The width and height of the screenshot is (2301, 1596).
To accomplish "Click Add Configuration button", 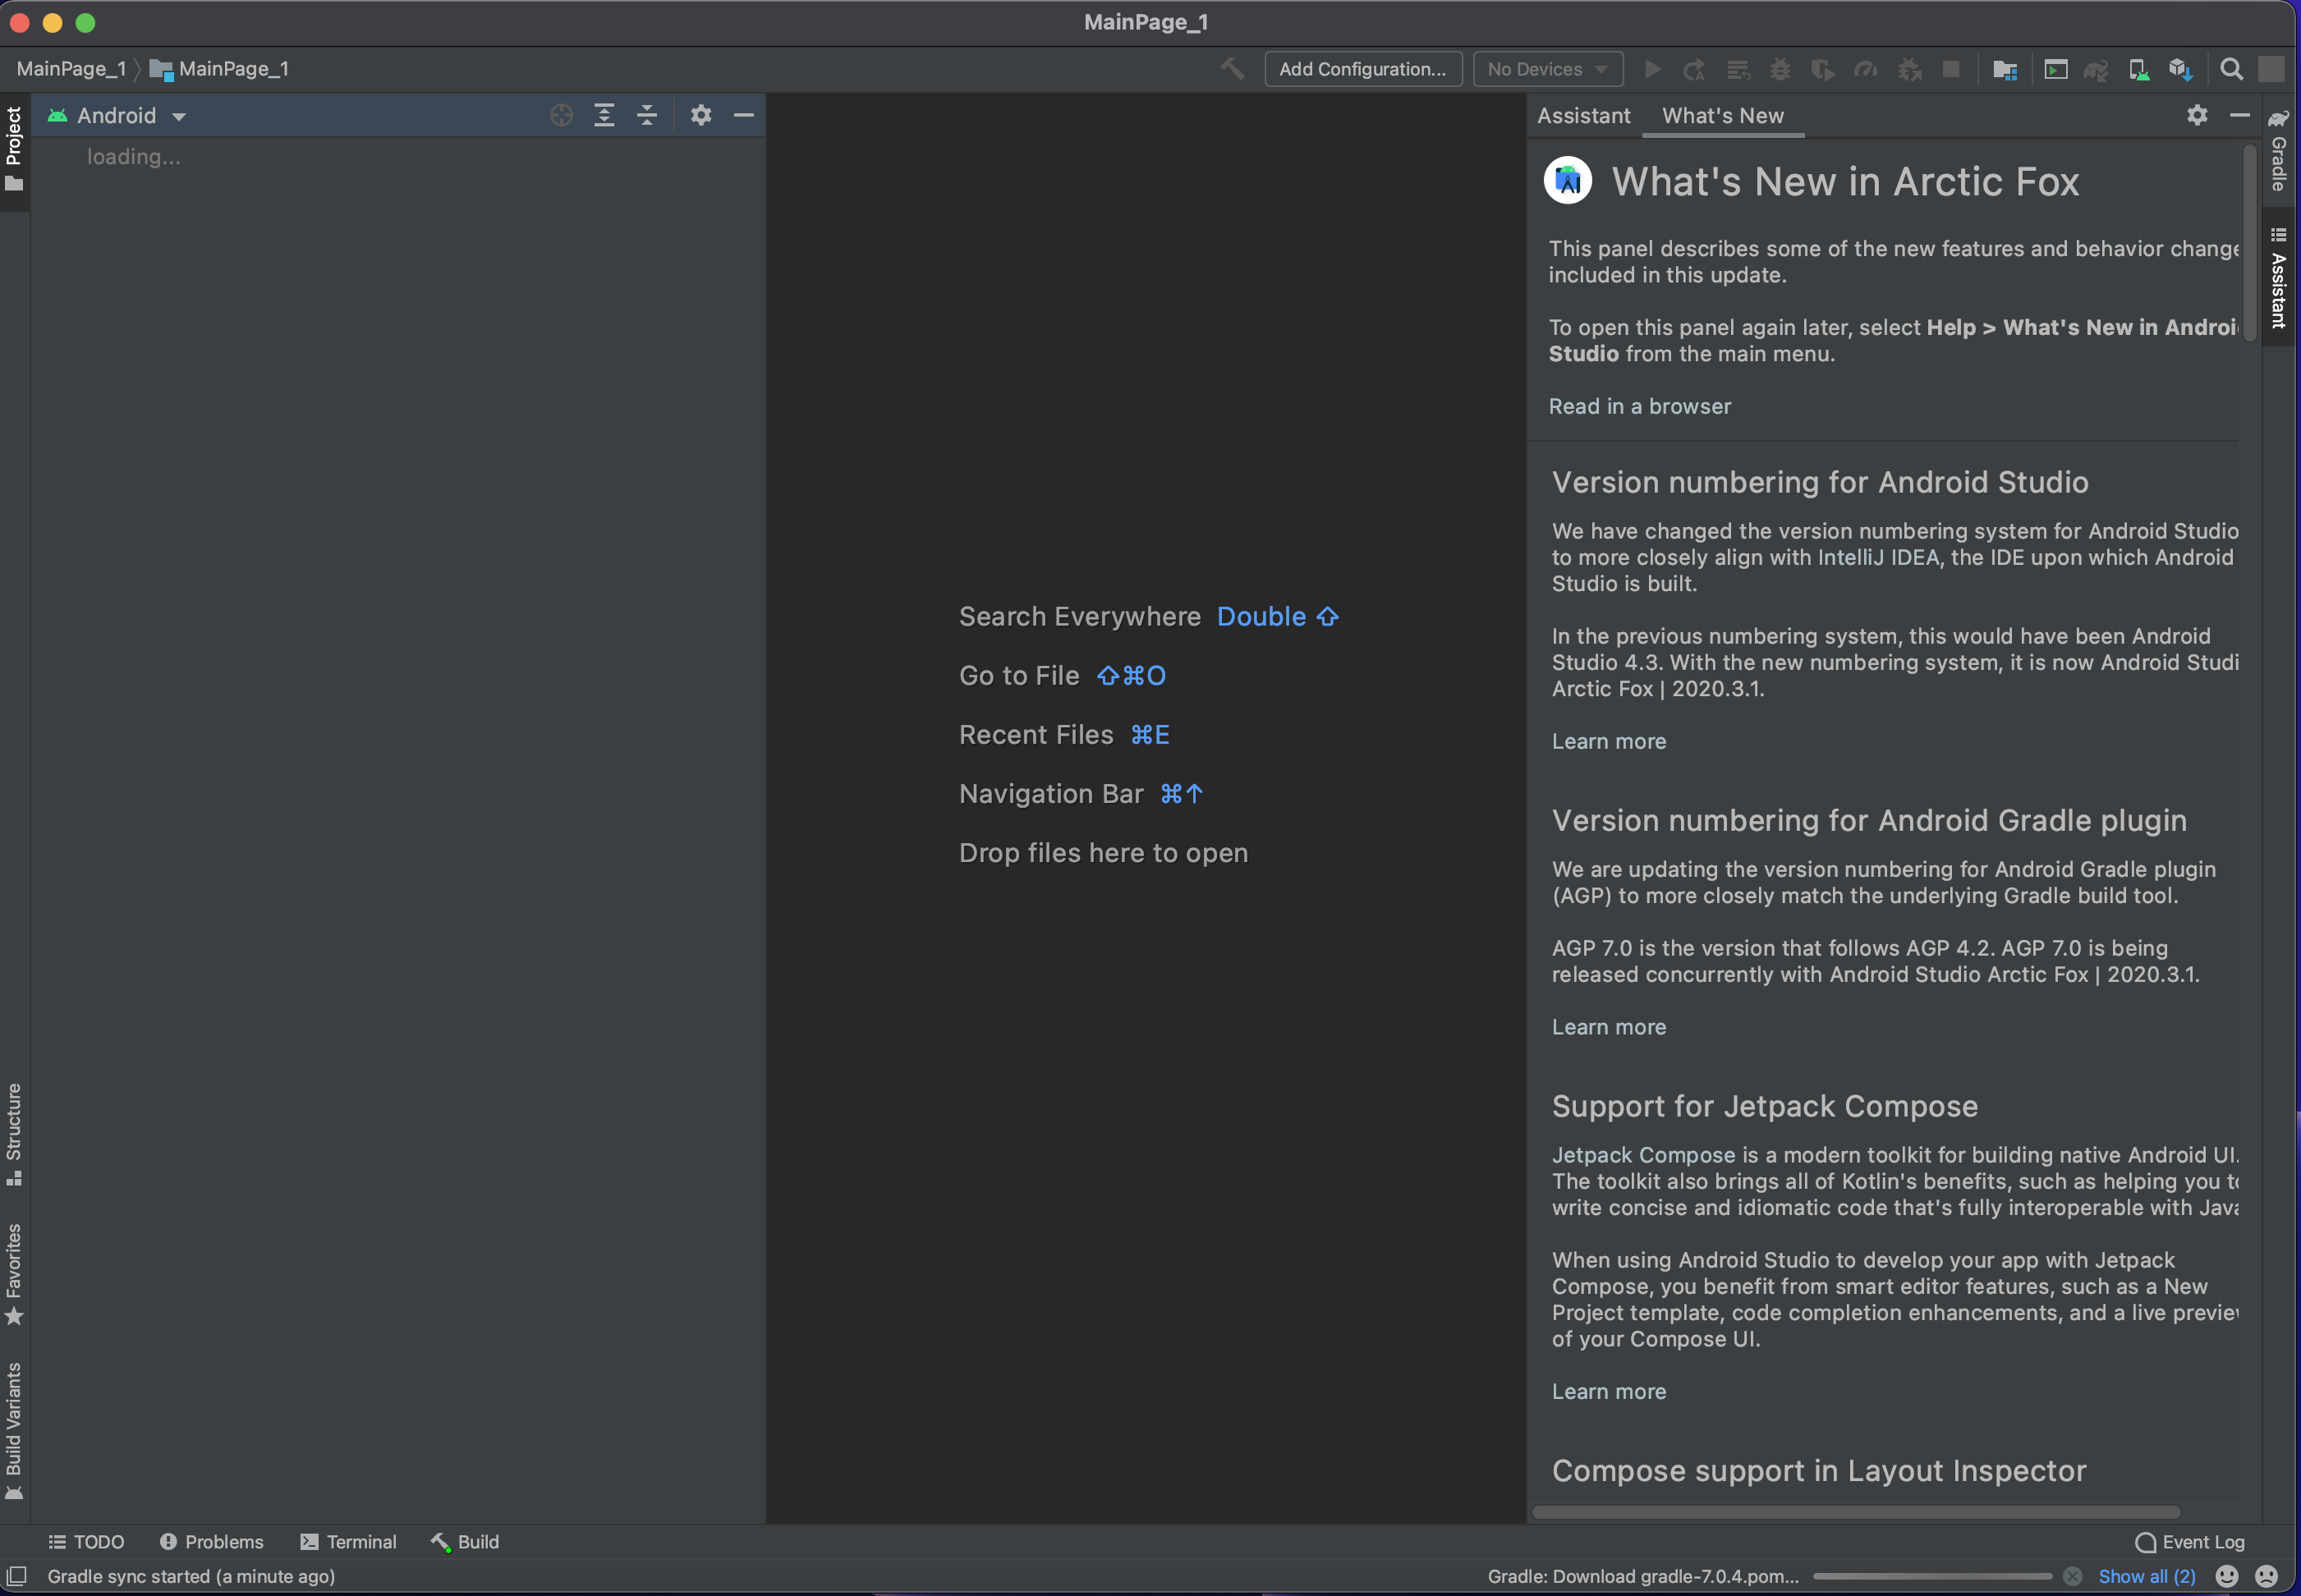I will (1362, 69).
